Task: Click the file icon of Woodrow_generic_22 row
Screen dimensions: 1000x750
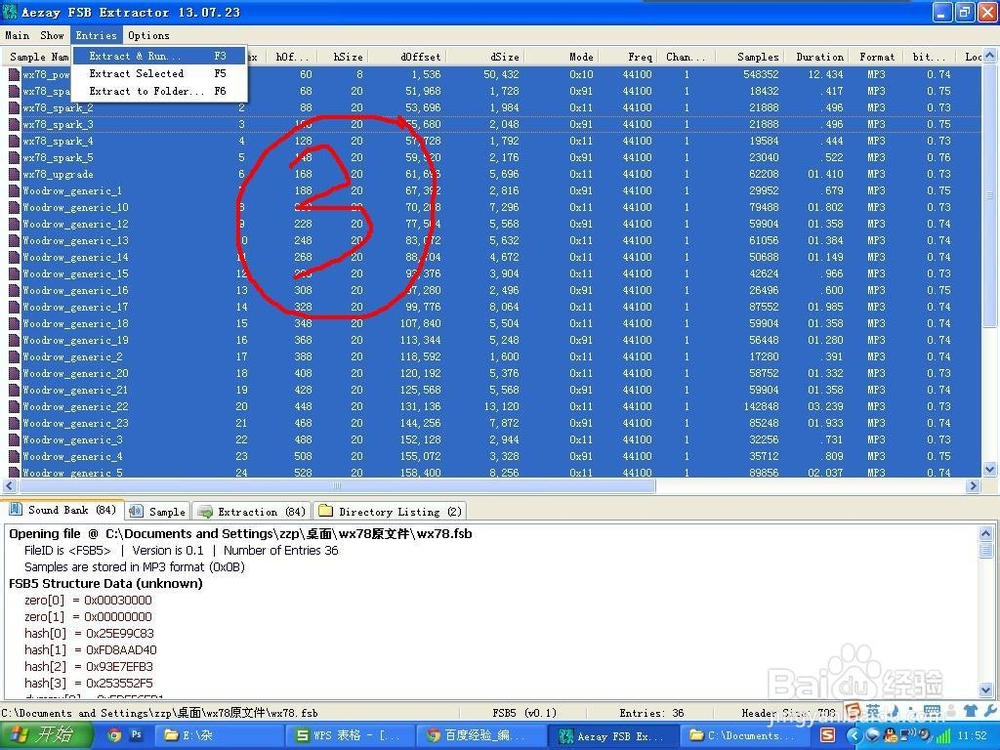Action: click(x=14, y=406)
